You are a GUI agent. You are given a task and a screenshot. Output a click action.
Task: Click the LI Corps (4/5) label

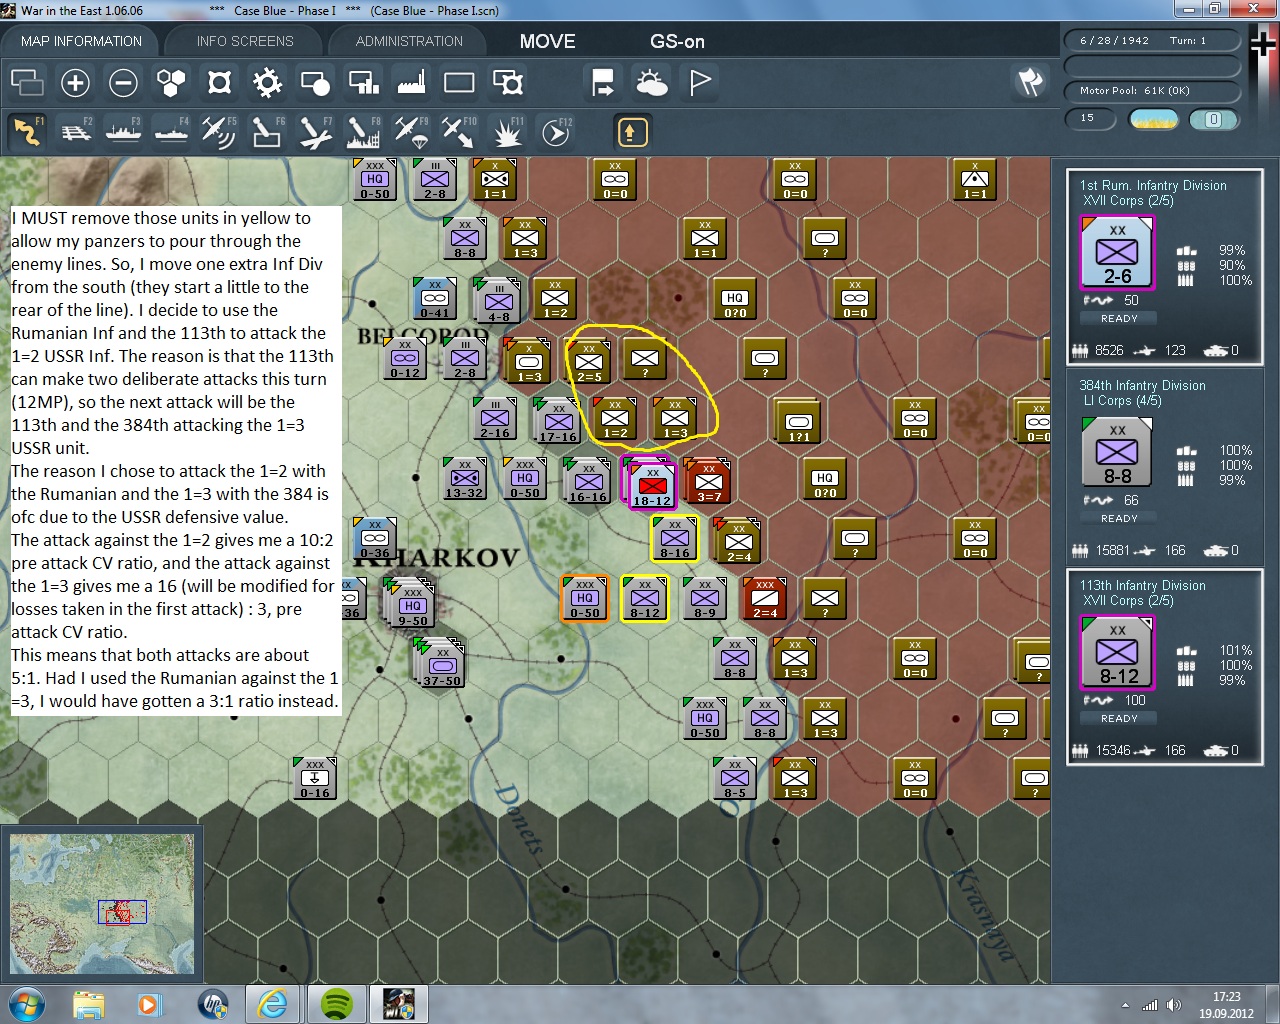[1123, 400]
